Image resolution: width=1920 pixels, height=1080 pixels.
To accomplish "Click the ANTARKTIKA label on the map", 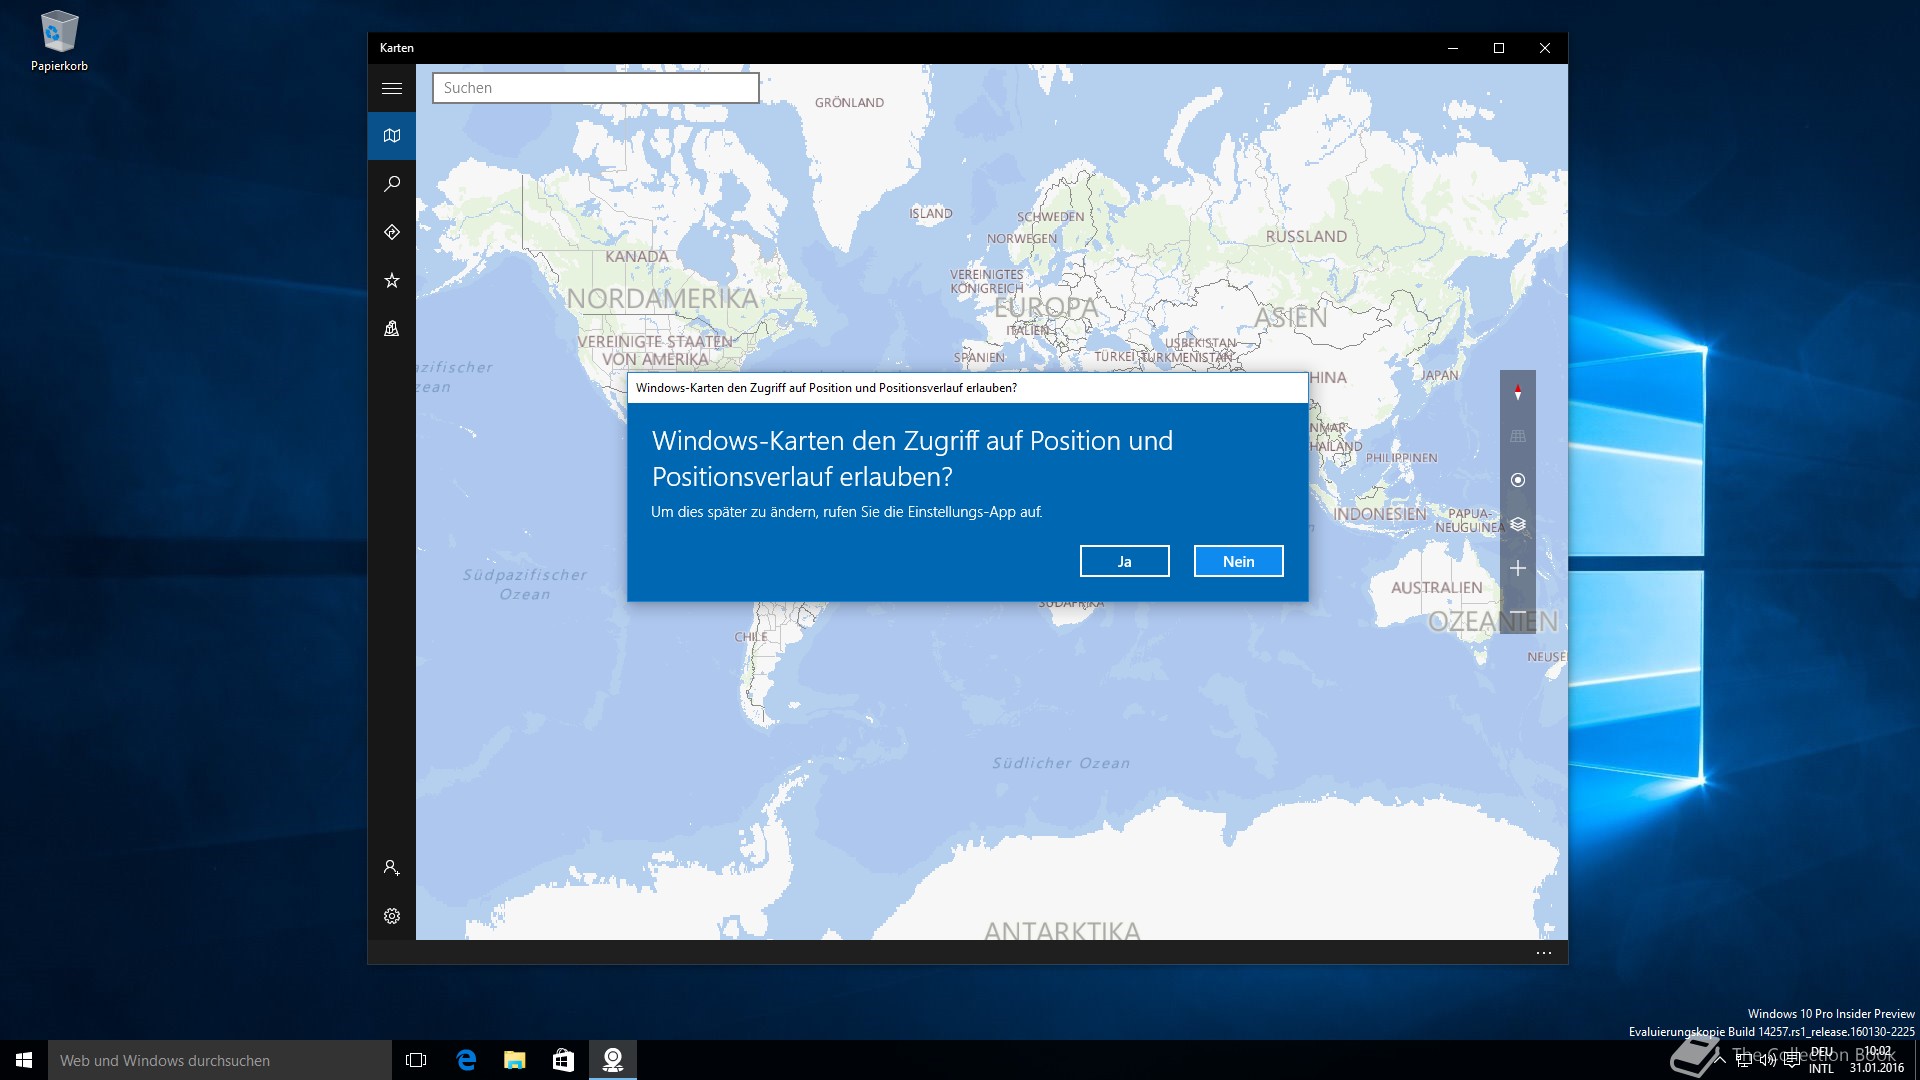I will pyautogui.click(x=1062, y=931).
